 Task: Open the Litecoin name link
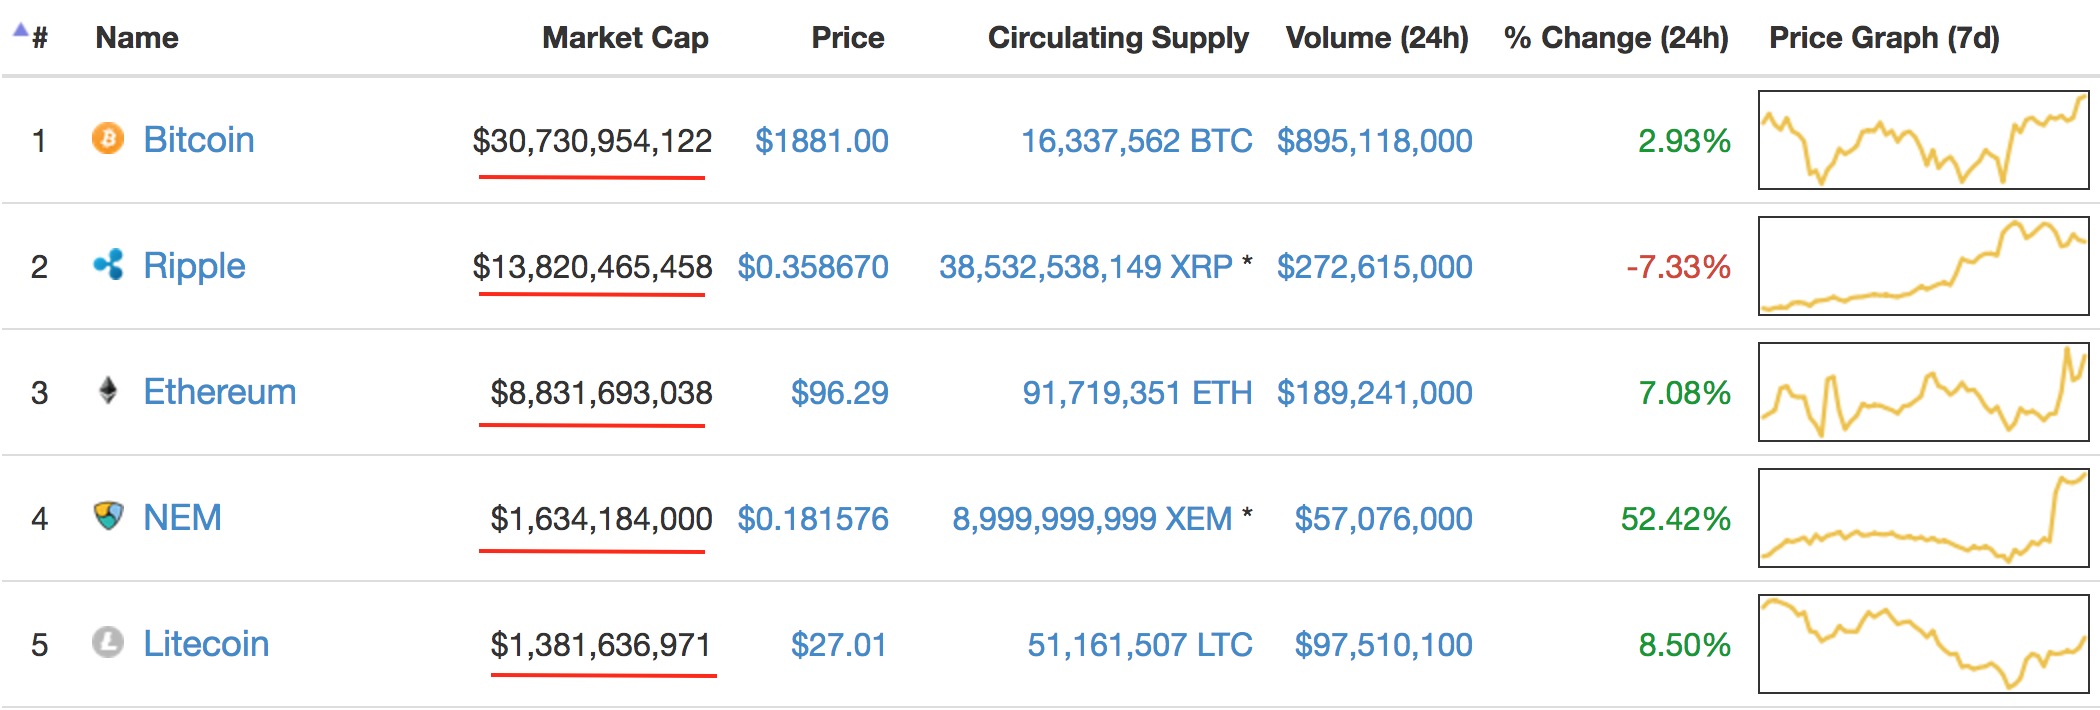coord(206,644)
